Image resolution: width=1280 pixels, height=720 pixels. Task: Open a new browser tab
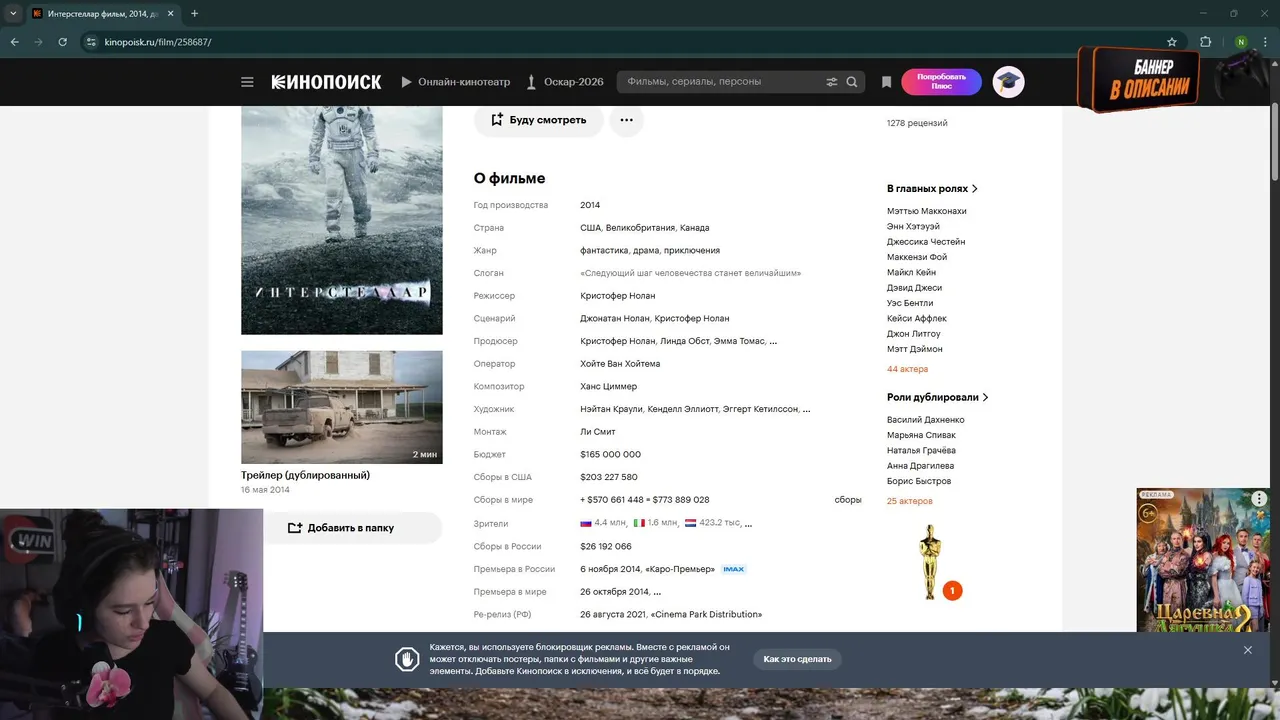[194, 13]
